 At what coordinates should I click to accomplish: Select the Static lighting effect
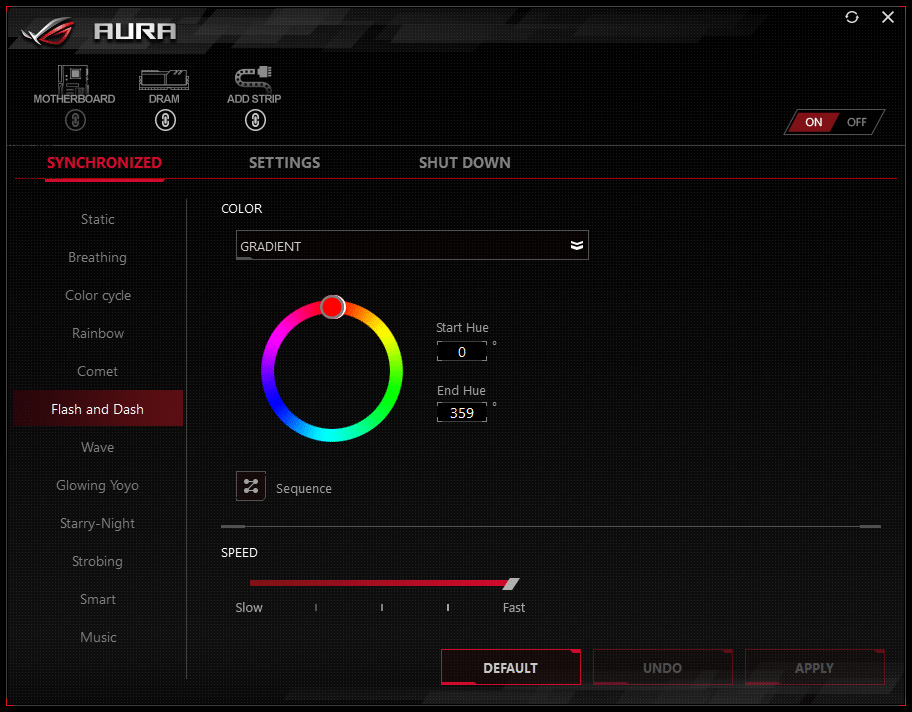98,219
